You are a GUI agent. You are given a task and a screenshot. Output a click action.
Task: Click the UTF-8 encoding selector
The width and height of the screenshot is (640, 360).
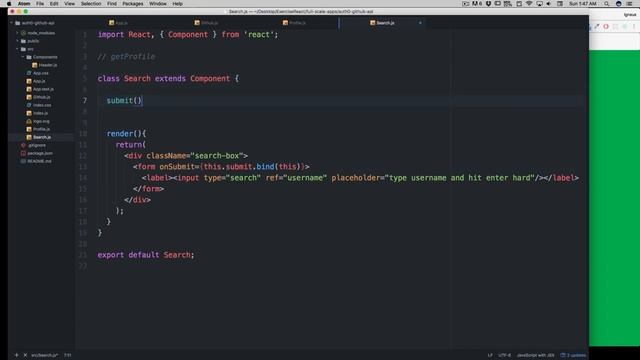click(504, 355)
